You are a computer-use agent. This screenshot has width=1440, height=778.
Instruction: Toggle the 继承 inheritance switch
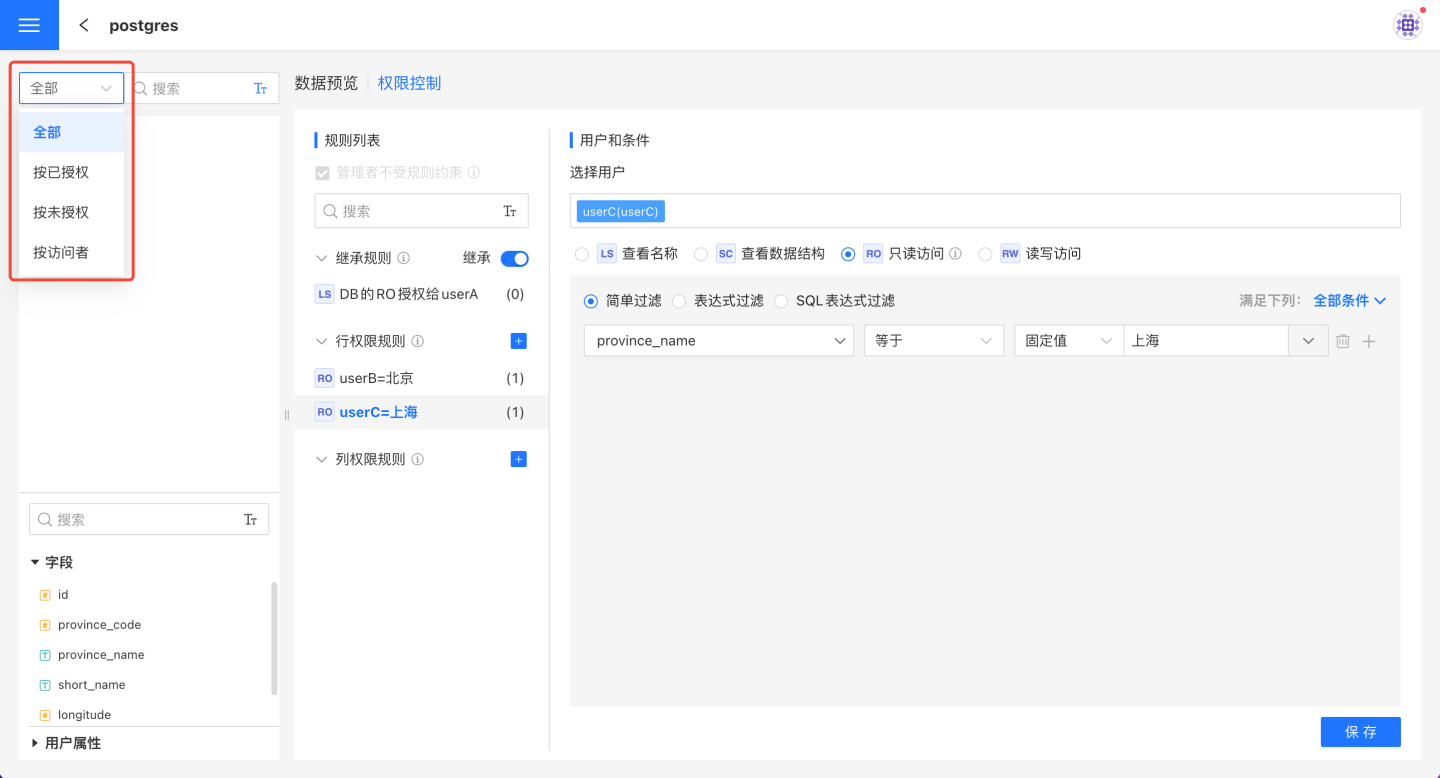click(514, 258)
